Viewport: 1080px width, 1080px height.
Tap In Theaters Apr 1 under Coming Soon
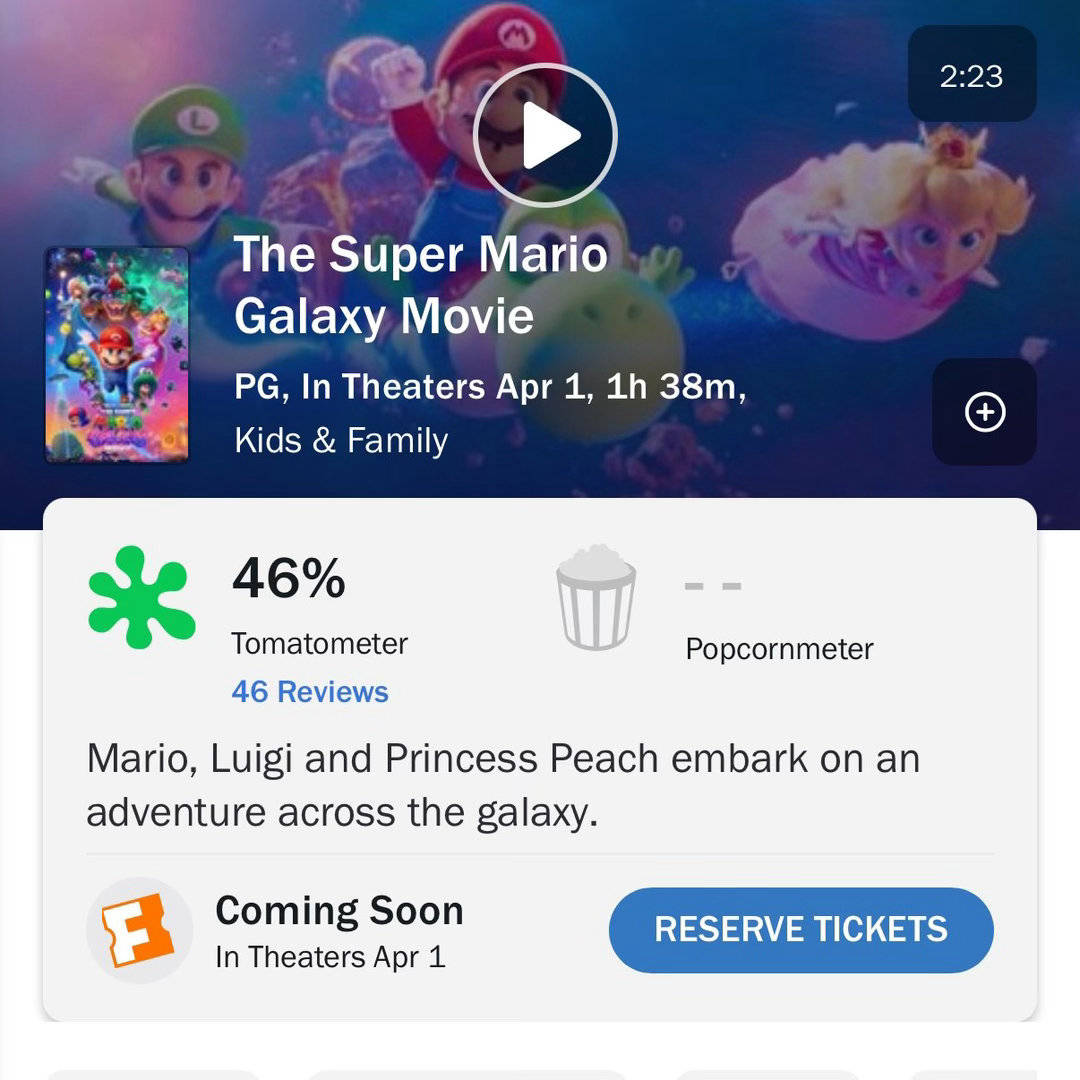tap(331, 957)
